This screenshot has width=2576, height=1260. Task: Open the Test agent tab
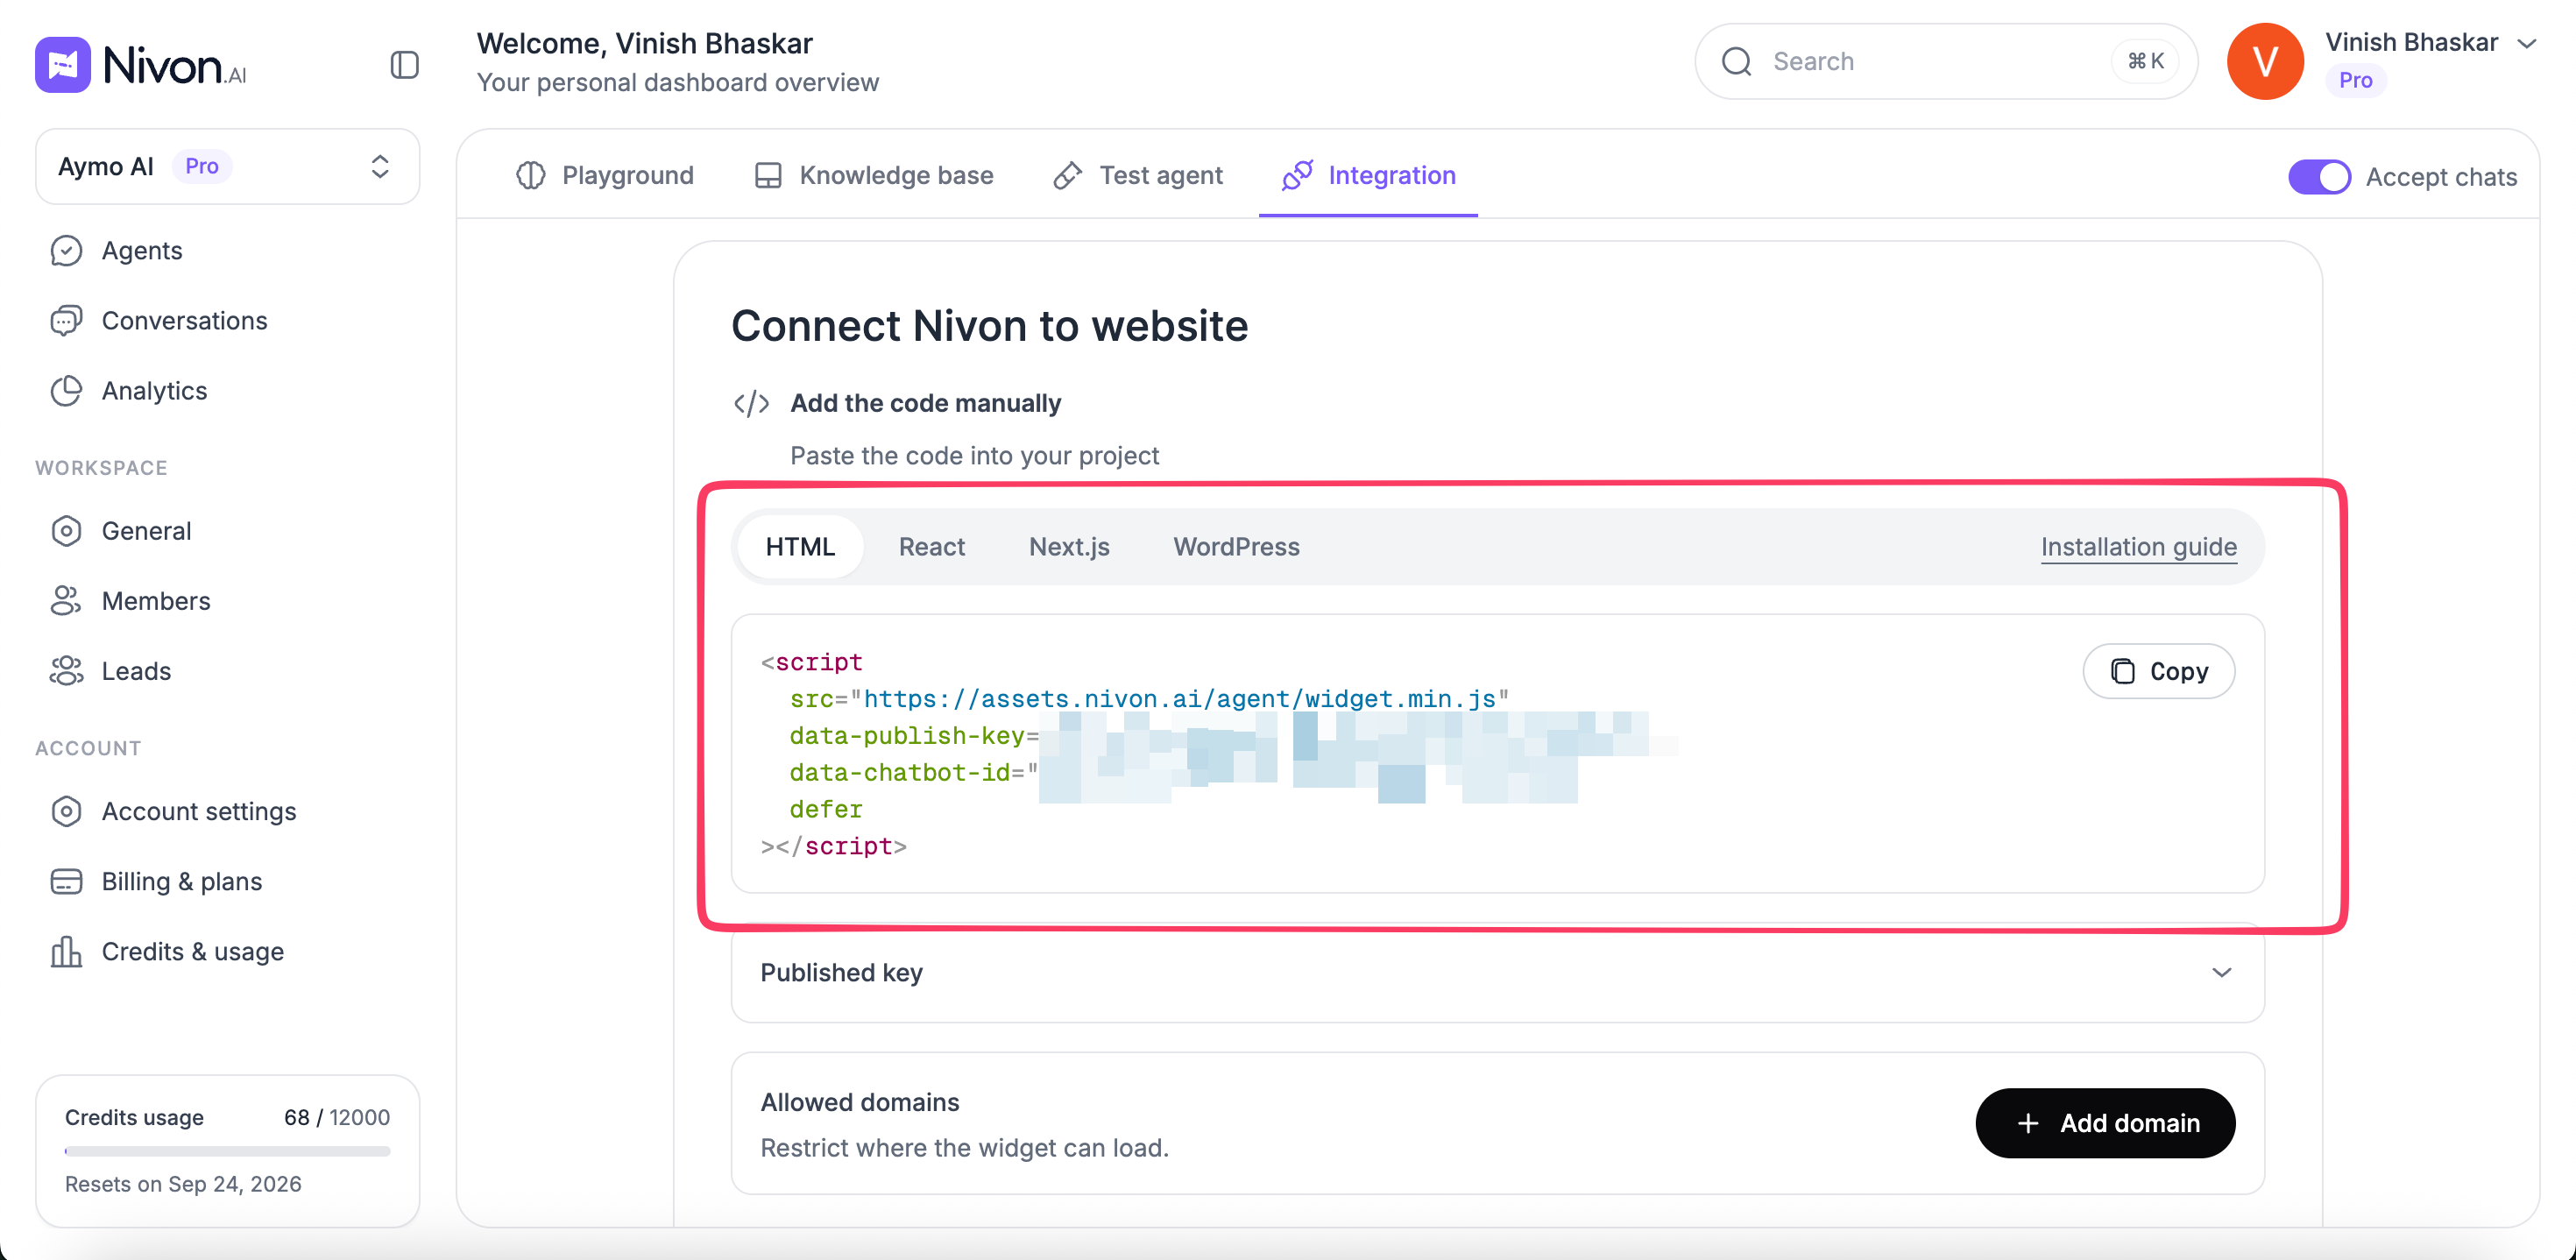[x=1137, y=176]
